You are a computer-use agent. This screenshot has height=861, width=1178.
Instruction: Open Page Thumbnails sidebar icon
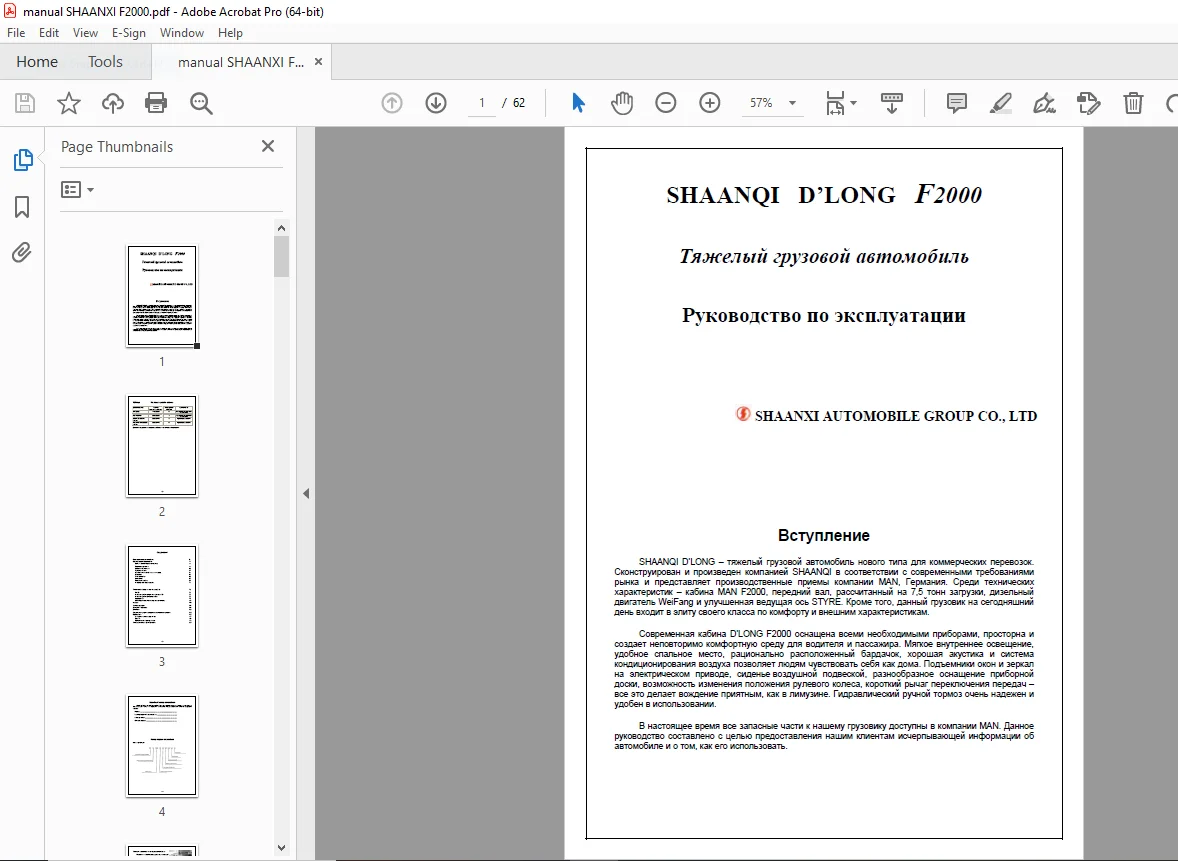[x=23, y=160]
